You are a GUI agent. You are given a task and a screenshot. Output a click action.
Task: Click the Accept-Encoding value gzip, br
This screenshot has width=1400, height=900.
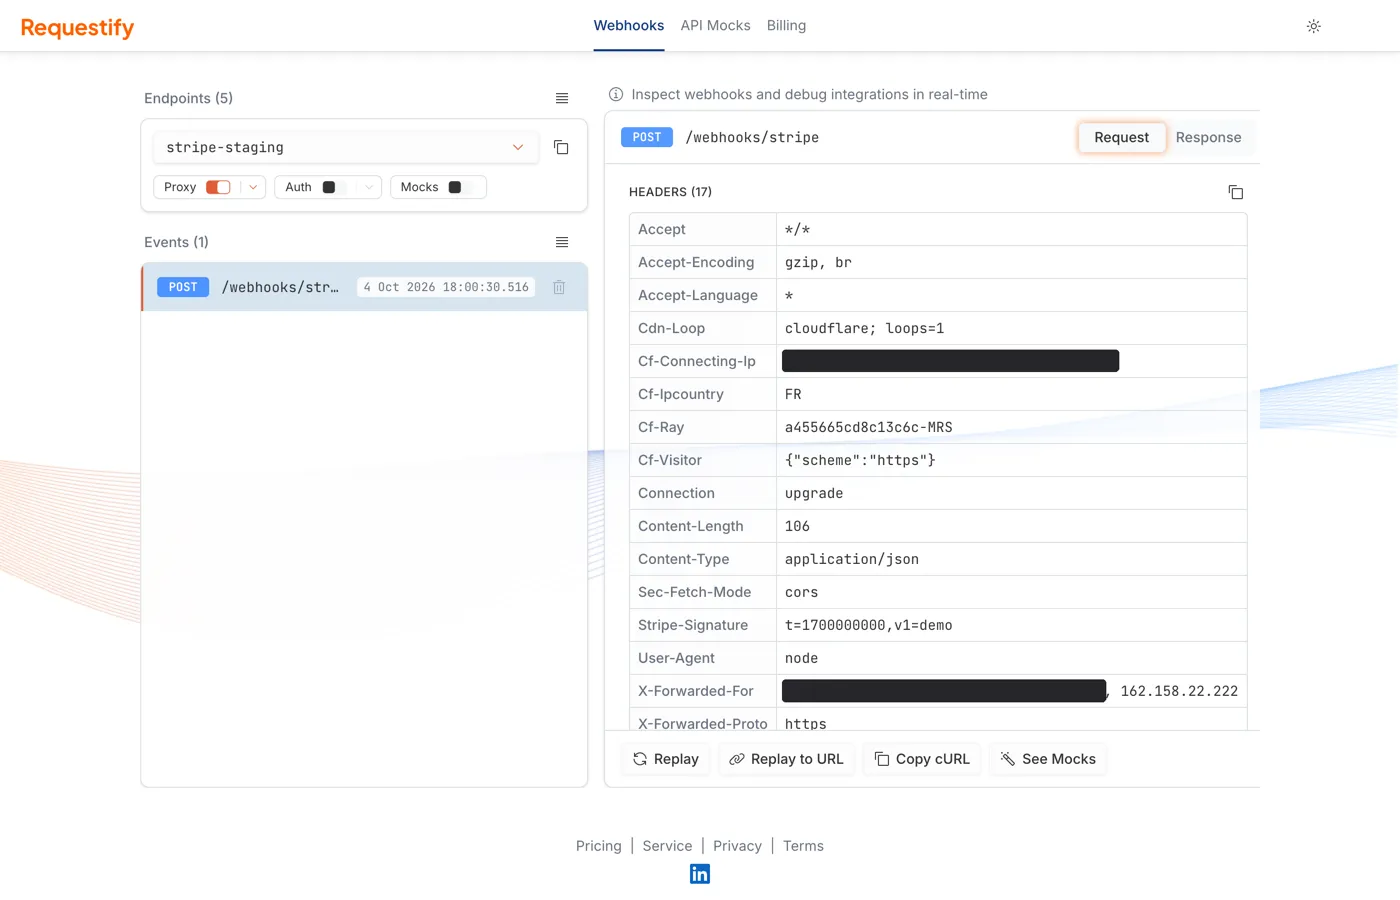coord(818,262)
